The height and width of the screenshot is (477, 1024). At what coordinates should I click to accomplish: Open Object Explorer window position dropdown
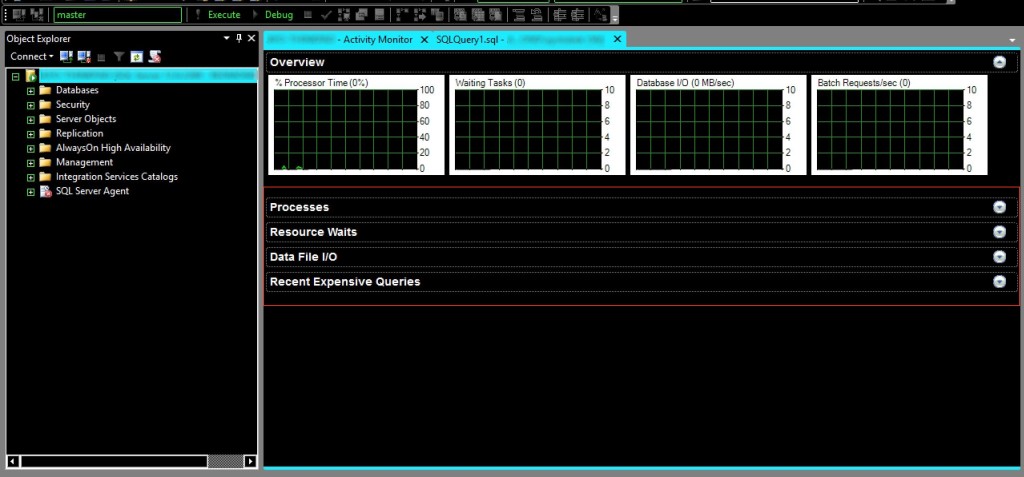[227, 39]
